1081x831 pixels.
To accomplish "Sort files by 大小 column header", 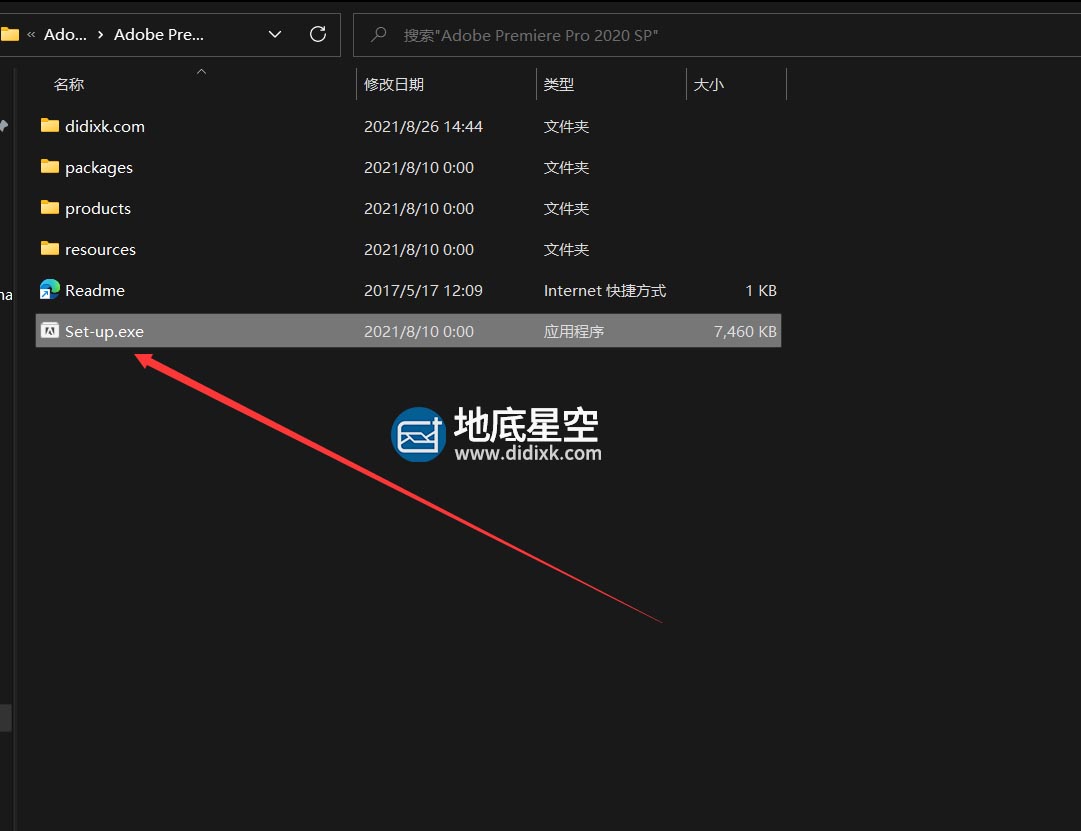I will [709, 84].
